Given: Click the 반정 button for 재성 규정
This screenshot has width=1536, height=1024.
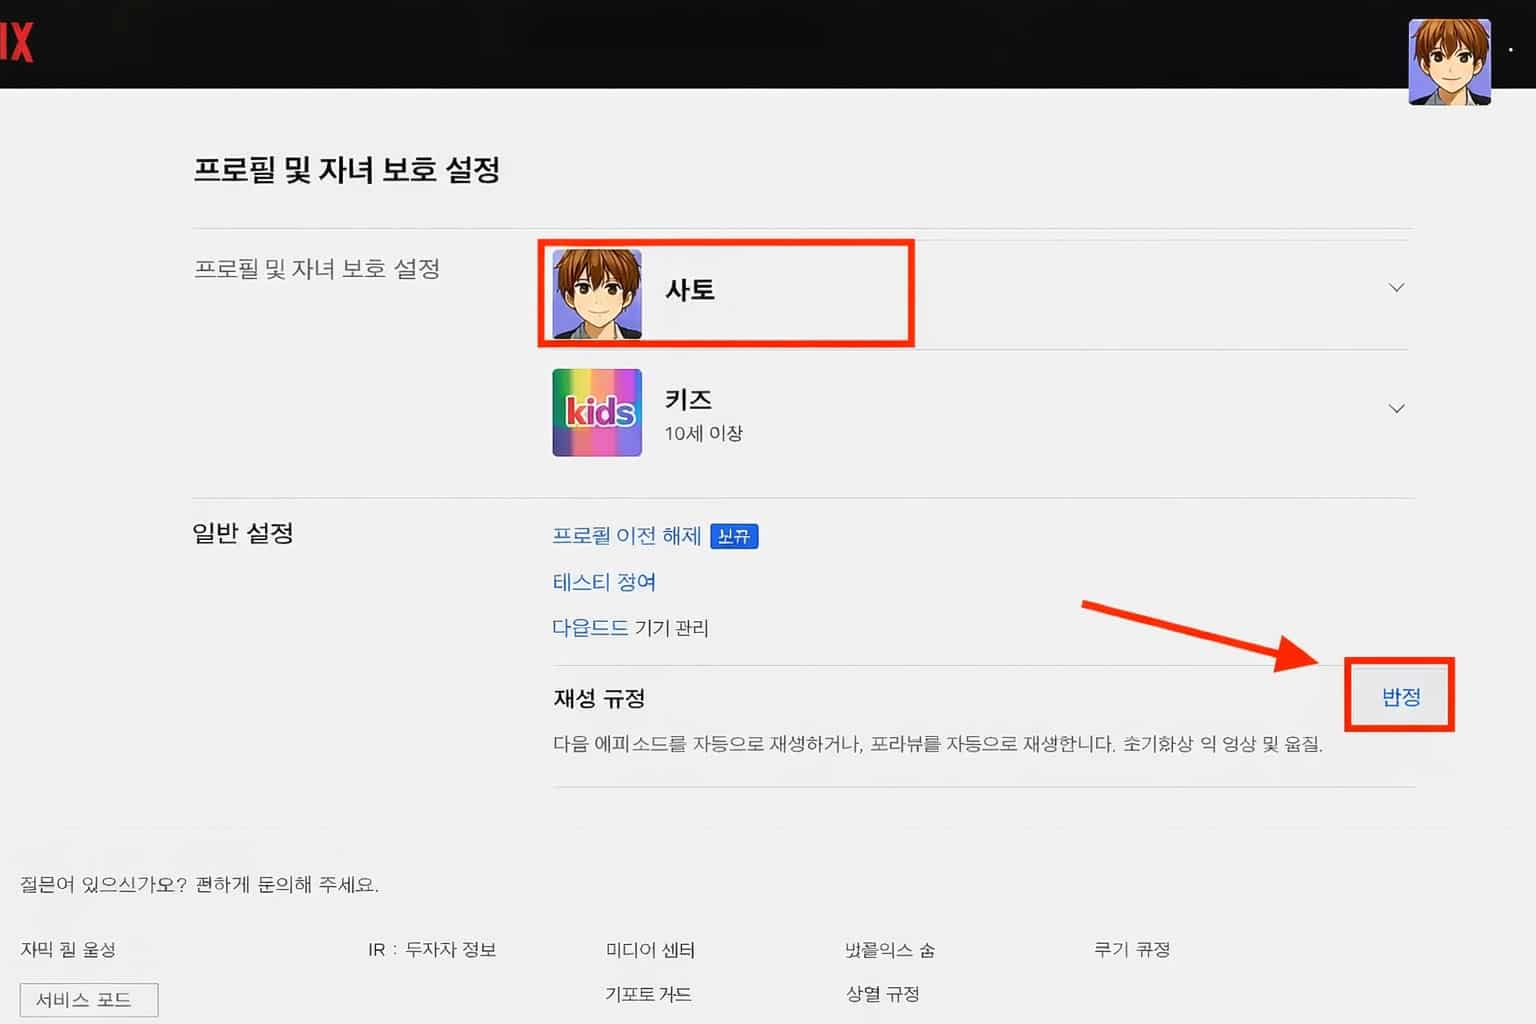Looking at the screenshot, I should coord(1399,696).
